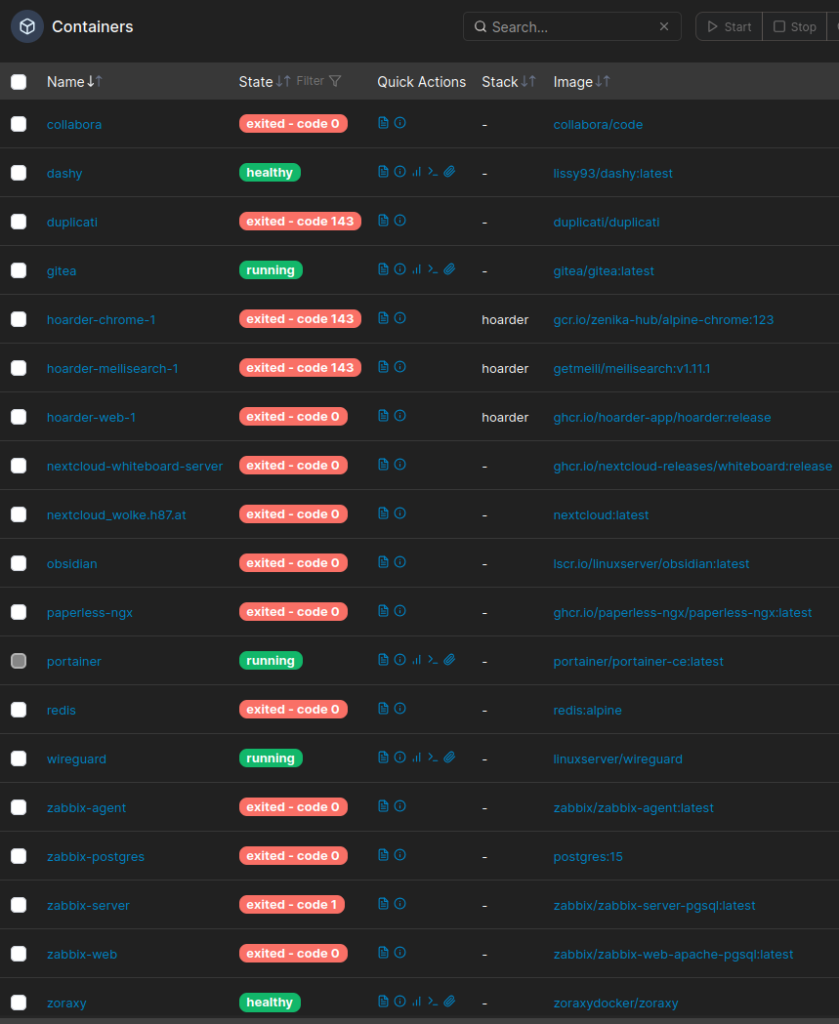Viewport: 839px width, 1024px height.
Task: Click attach paperclip icon for wireguard
Action: click(x=449, y=758)
